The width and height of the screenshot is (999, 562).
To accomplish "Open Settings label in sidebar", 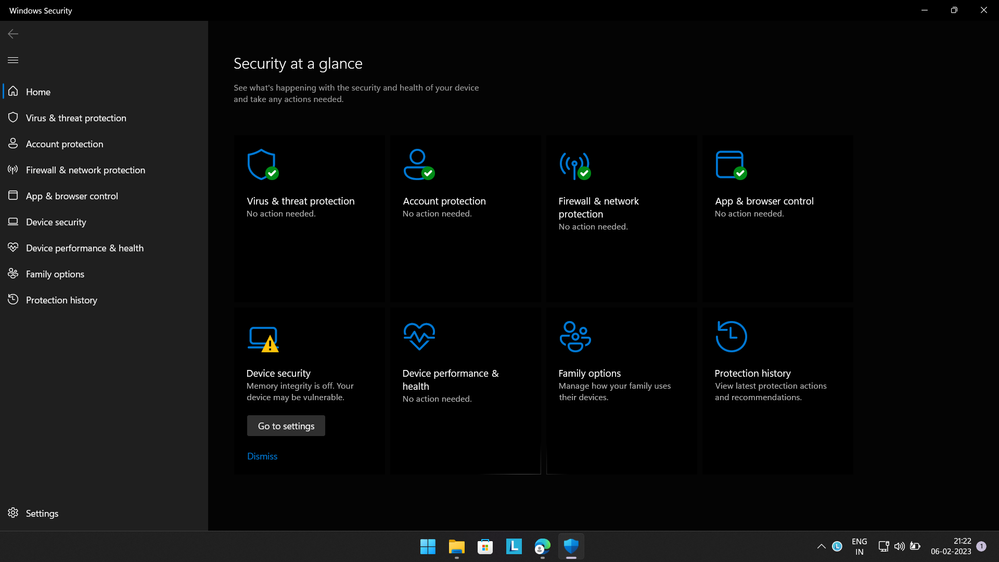I will (x=42, y=514).
